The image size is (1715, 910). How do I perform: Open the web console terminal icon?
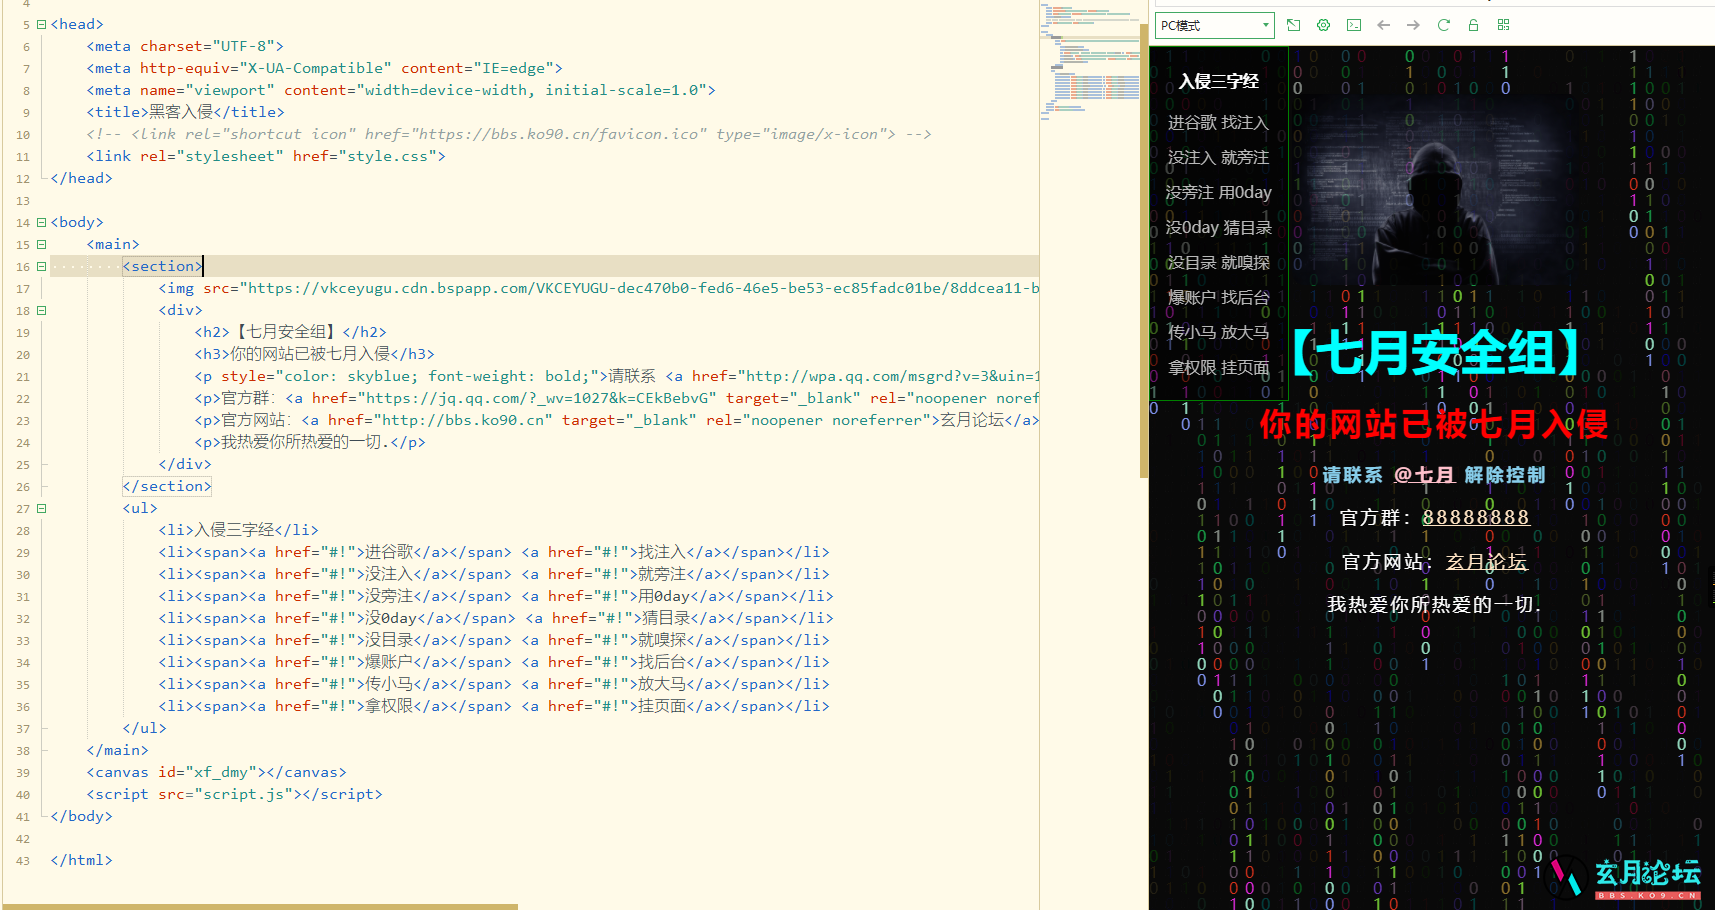[x=1353, y=25]
